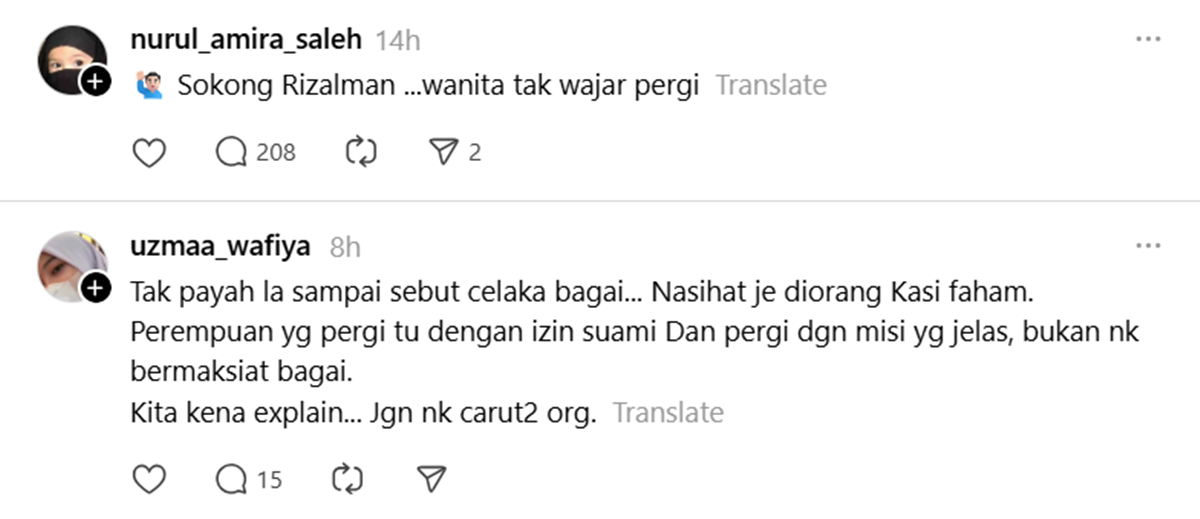Follow uzmaa_wafiya using plus badge

[95, 290]
